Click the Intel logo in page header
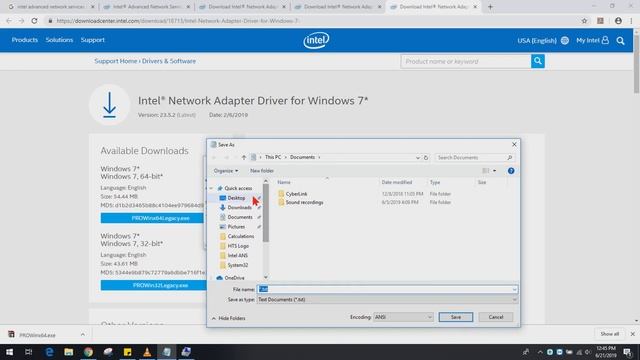 coord(316,40)
